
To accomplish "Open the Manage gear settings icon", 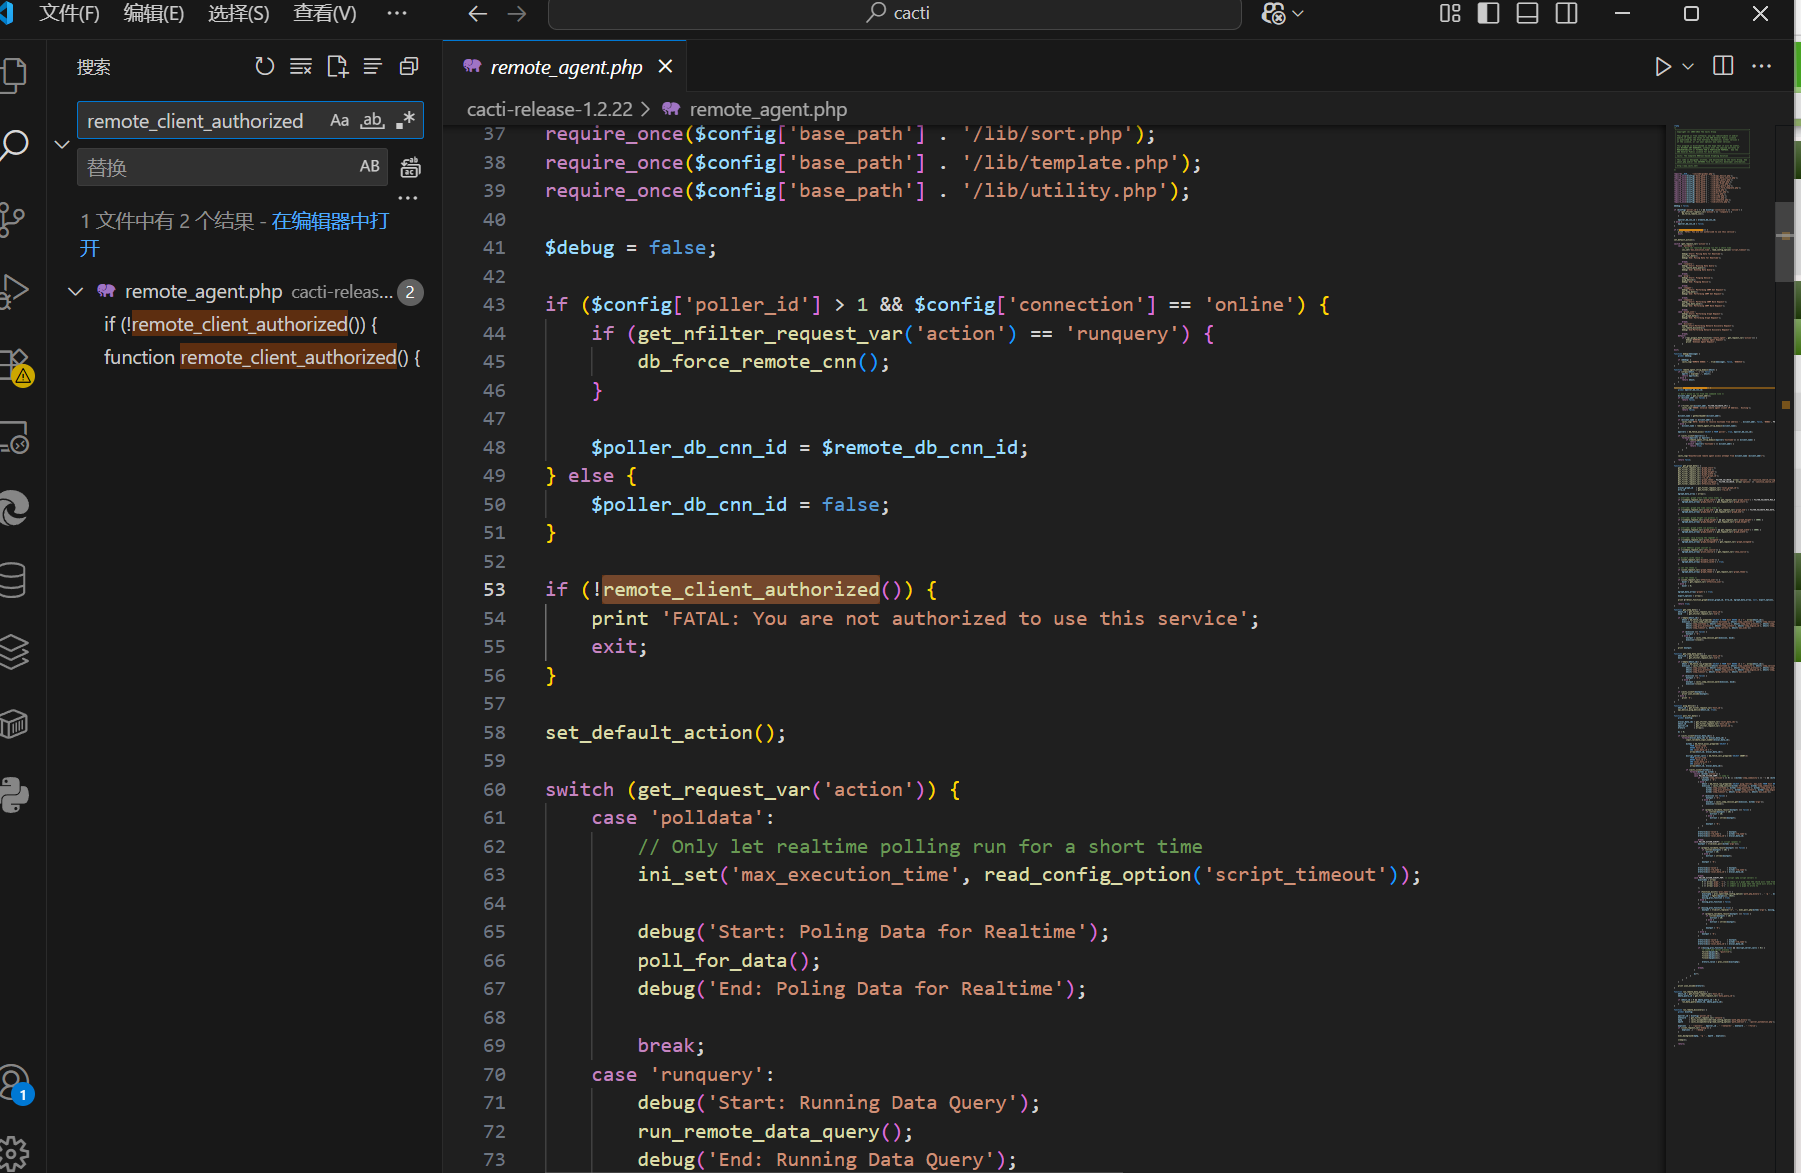I will (x=14, y=1154).
